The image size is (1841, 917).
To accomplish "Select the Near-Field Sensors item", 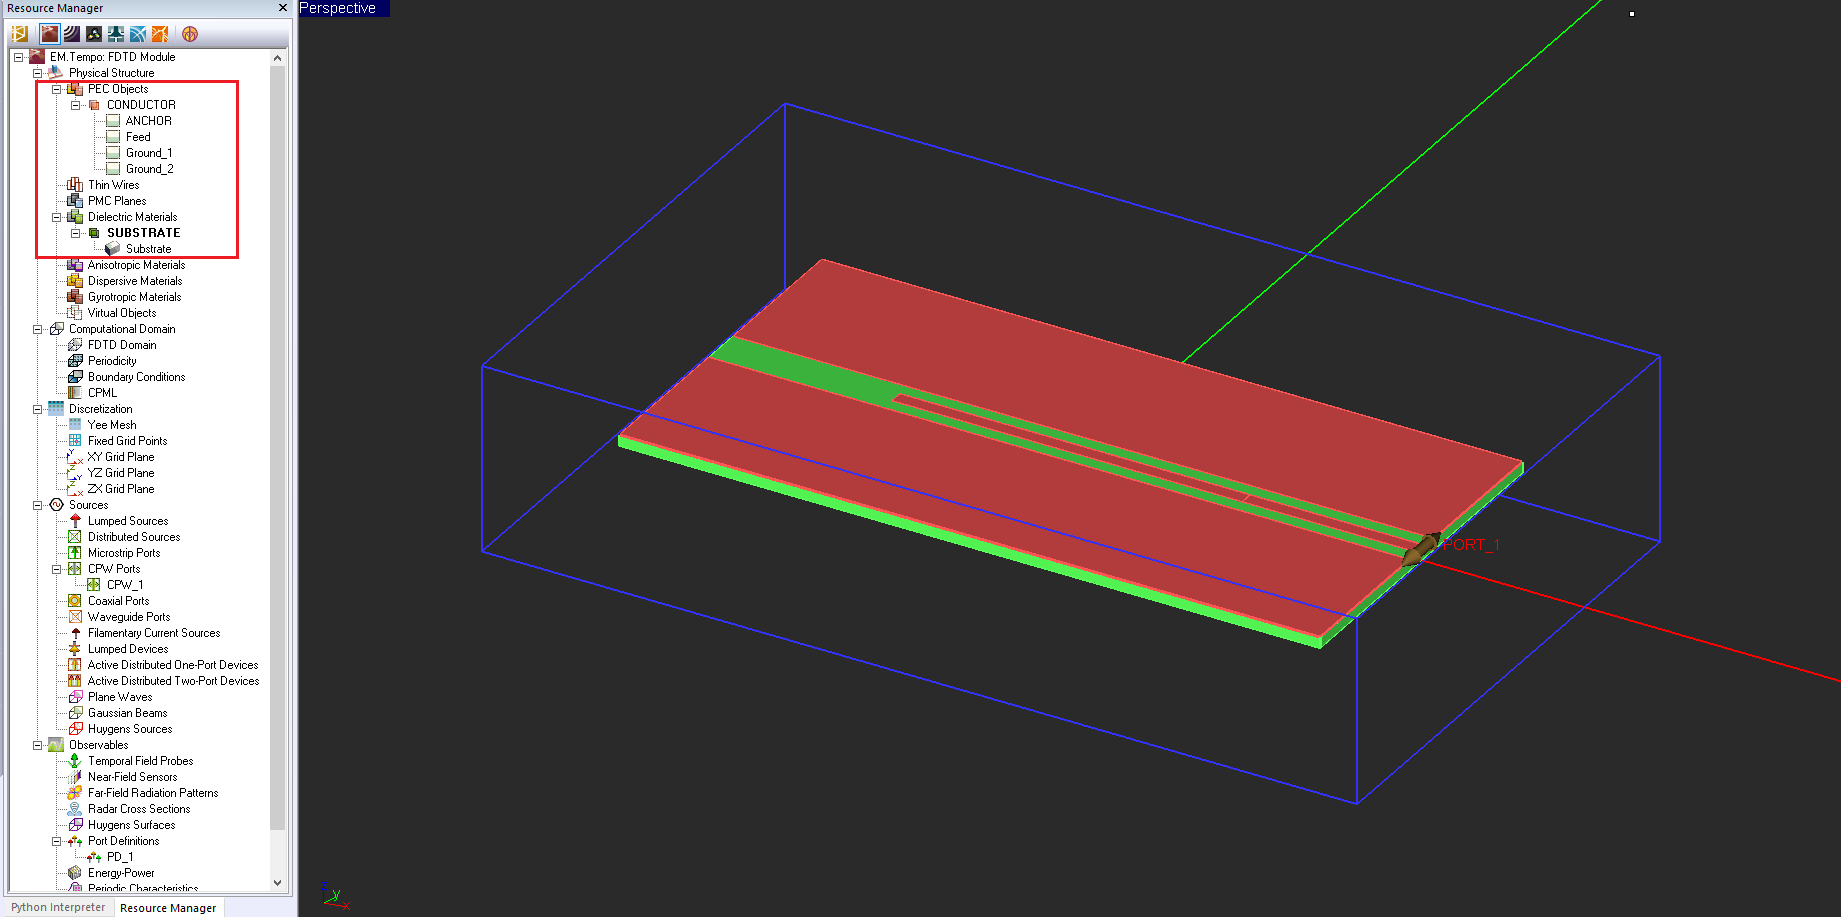I will [x=132, y=777].
